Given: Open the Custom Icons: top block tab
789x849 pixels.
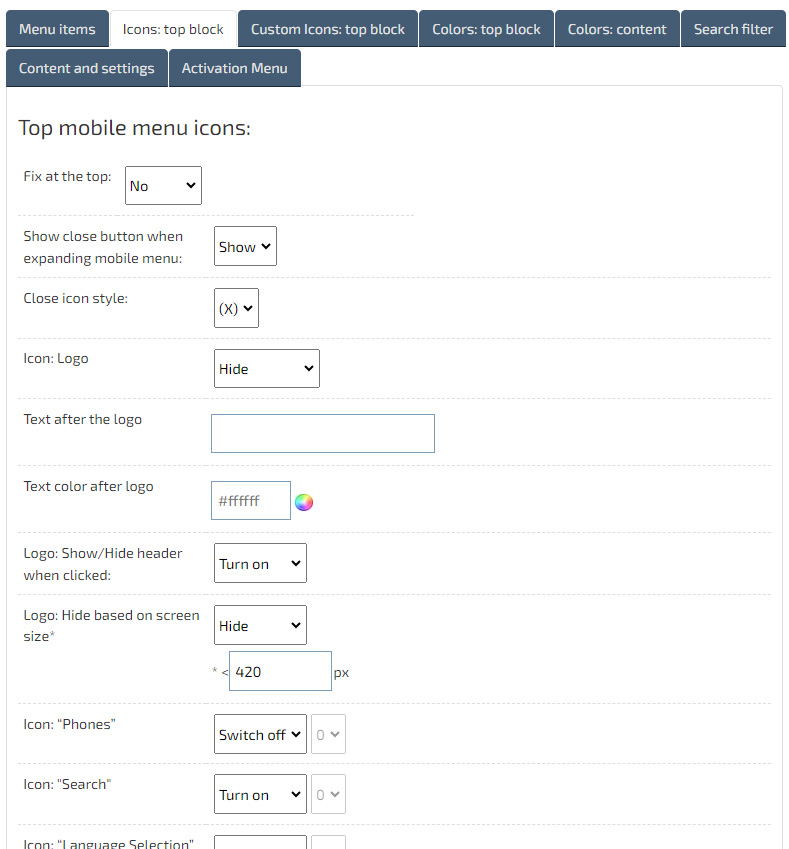Looking at the screenshot, I should pyautogui.click(x=327, y=29).
